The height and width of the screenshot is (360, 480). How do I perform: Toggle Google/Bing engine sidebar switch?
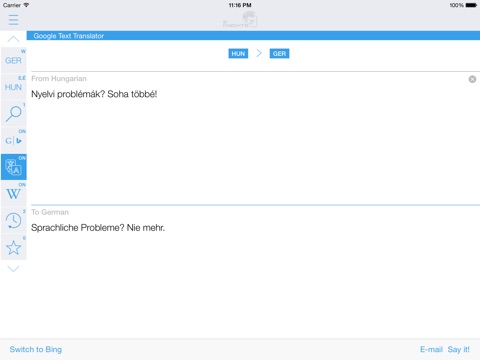[14, 140]
